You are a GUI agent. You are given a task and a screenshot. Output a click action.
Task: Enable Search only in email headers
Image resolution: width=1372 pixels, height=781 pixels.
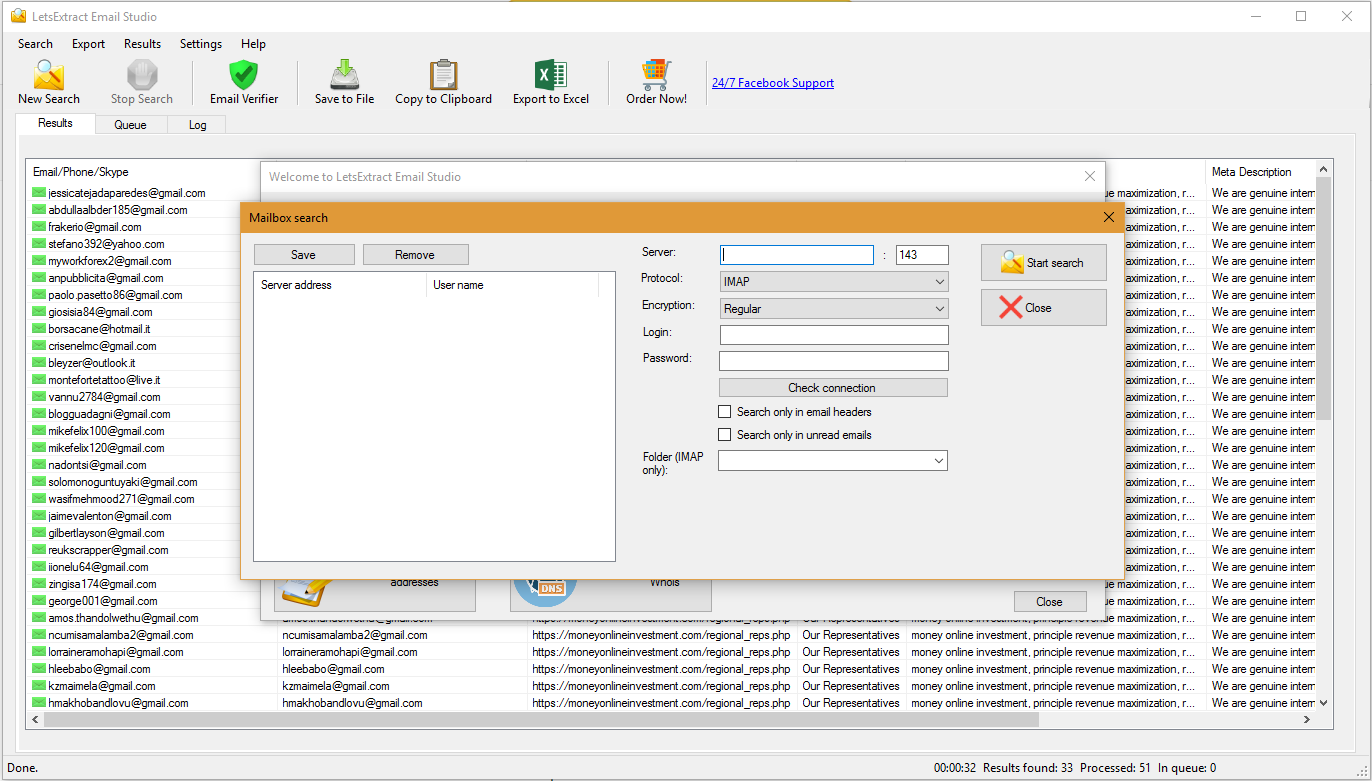click(725, 412)
